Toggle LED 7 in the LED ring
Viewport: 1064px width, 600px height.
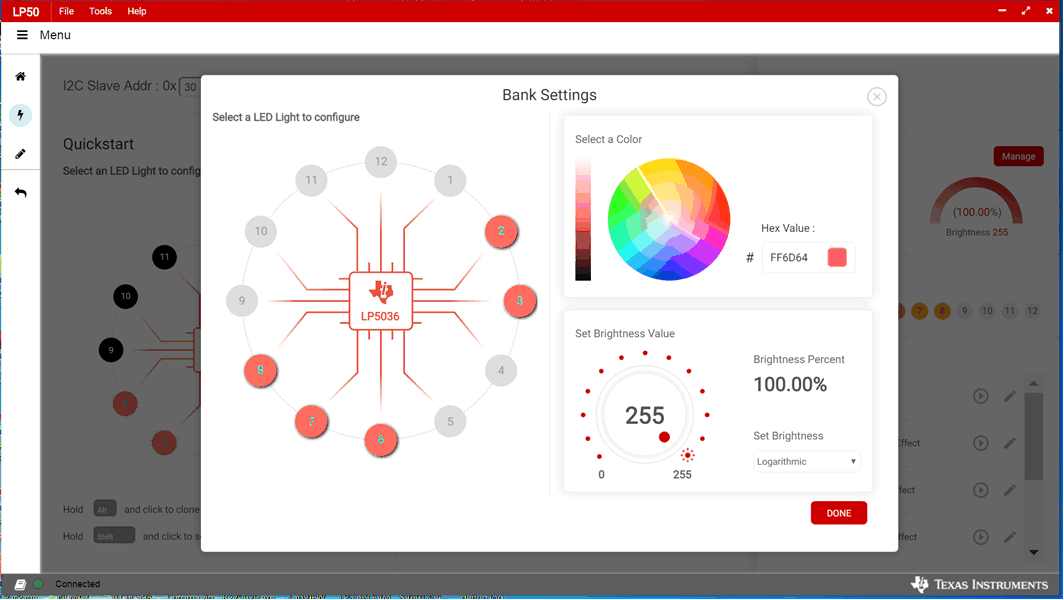[x=311, y=422]
